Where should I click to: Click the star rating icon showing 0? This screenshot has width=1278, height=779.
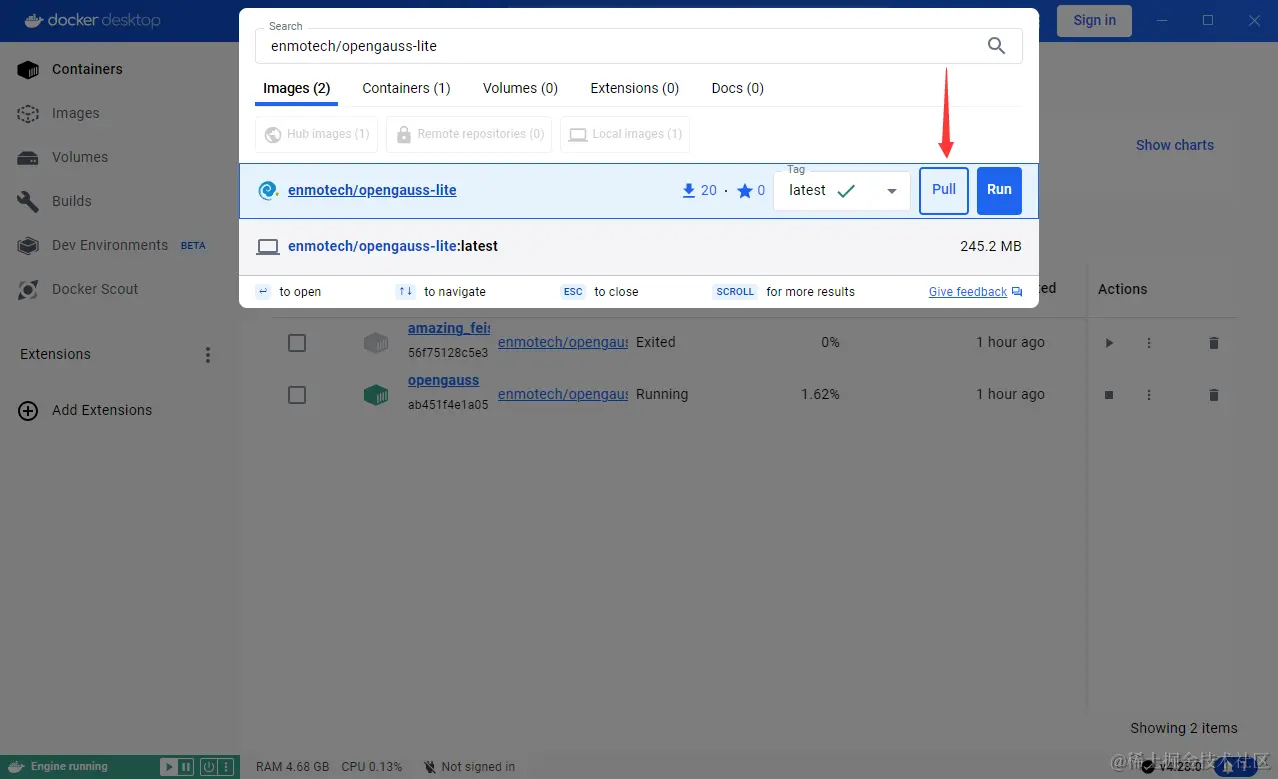coord(745,191)
